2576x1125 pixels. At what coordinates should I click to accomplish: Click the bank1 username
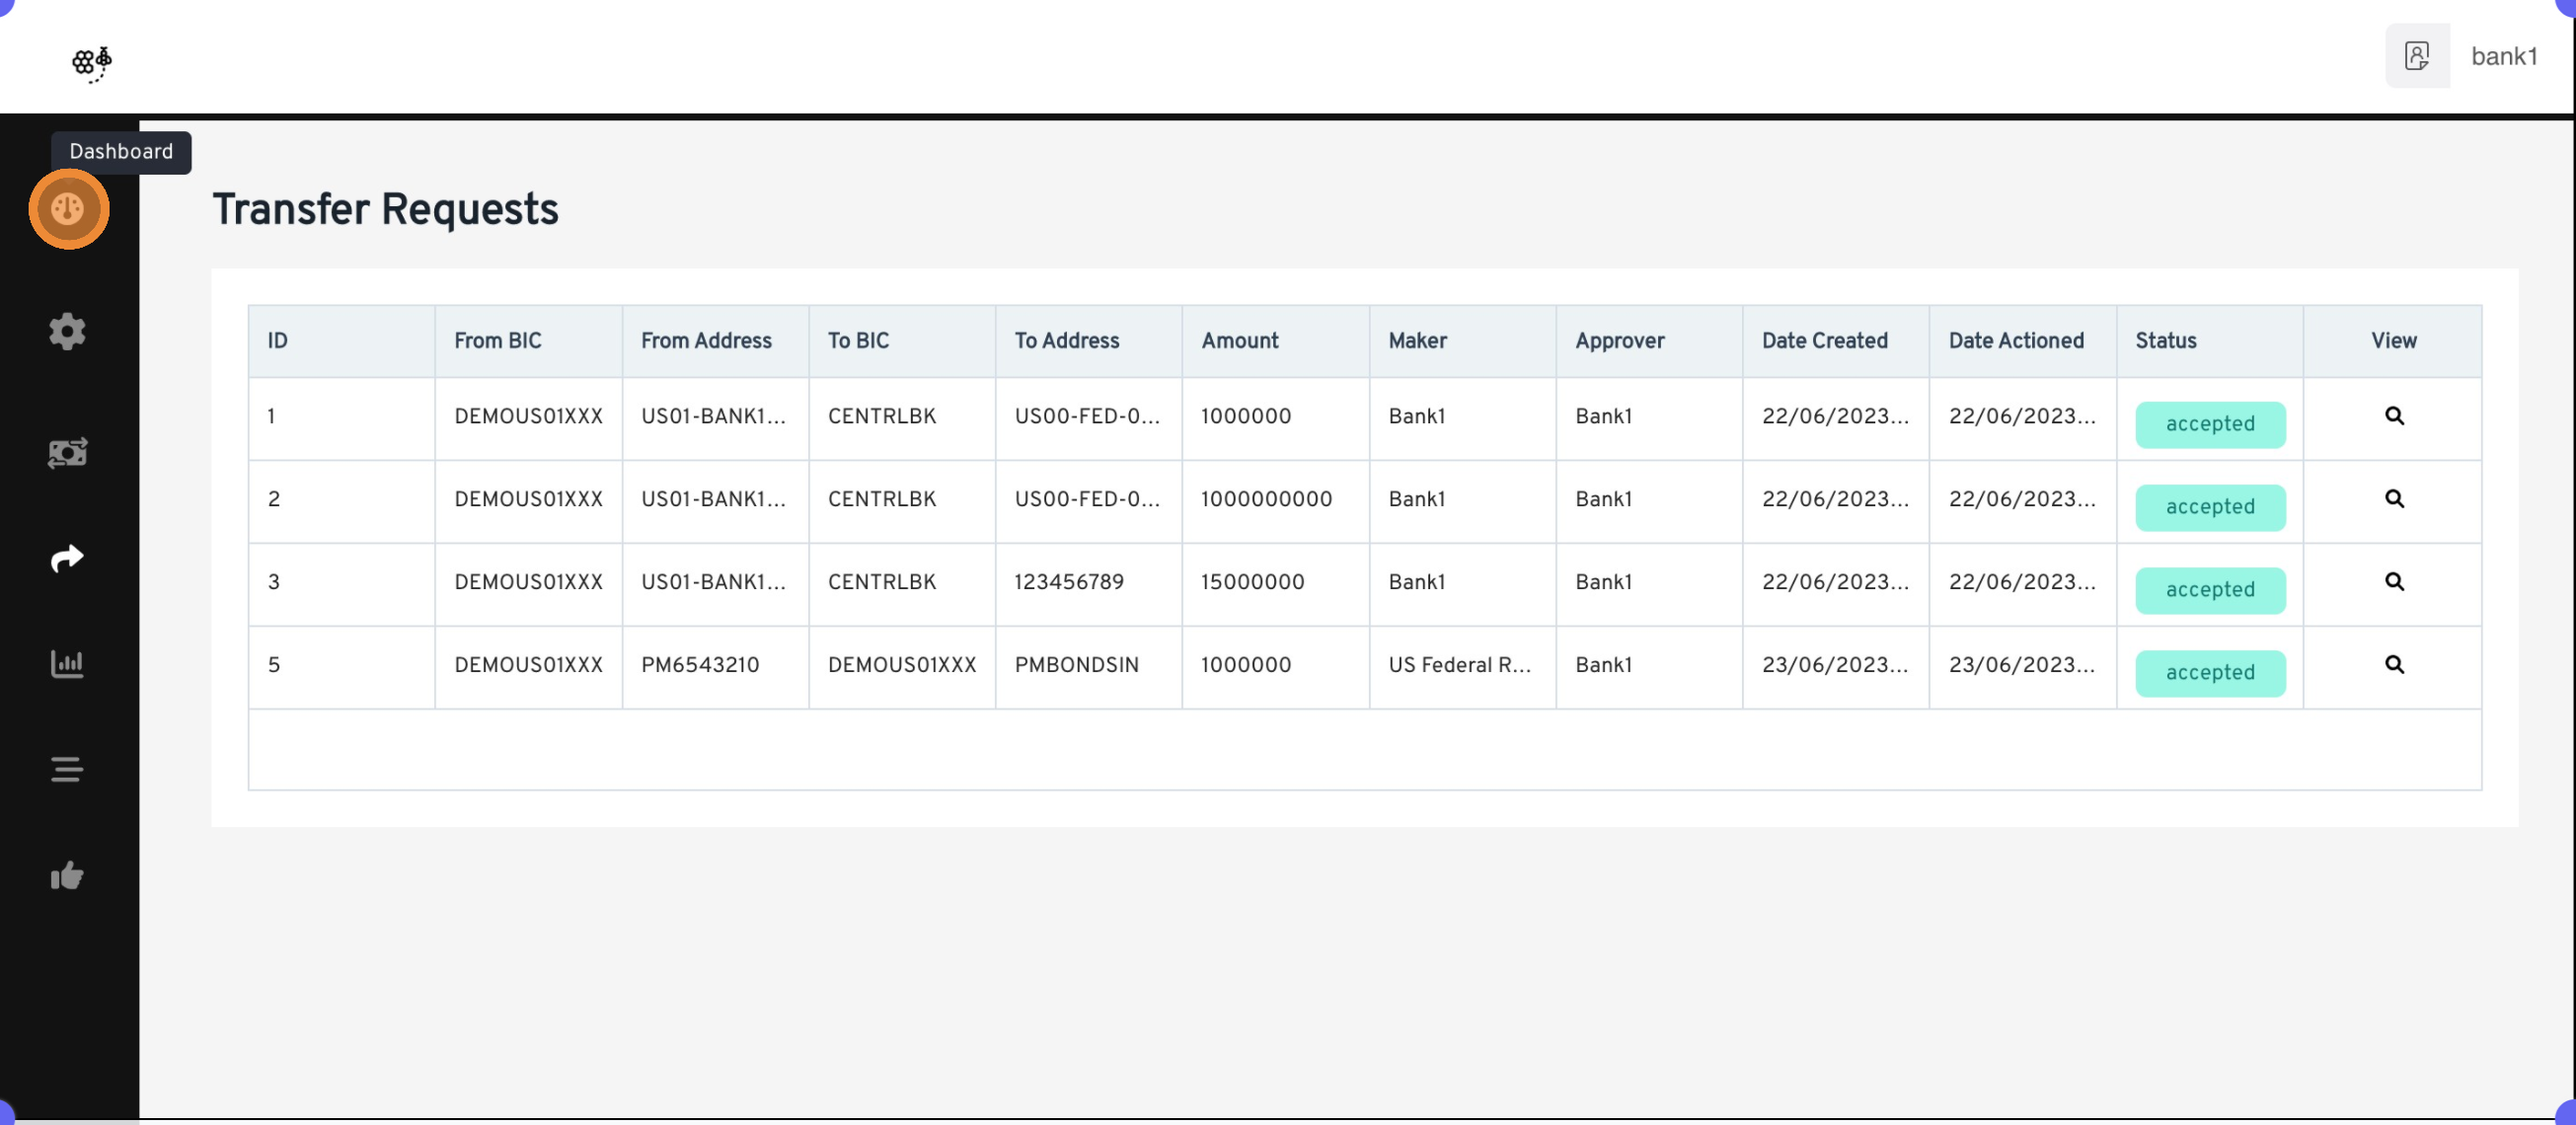[2504, 56]
